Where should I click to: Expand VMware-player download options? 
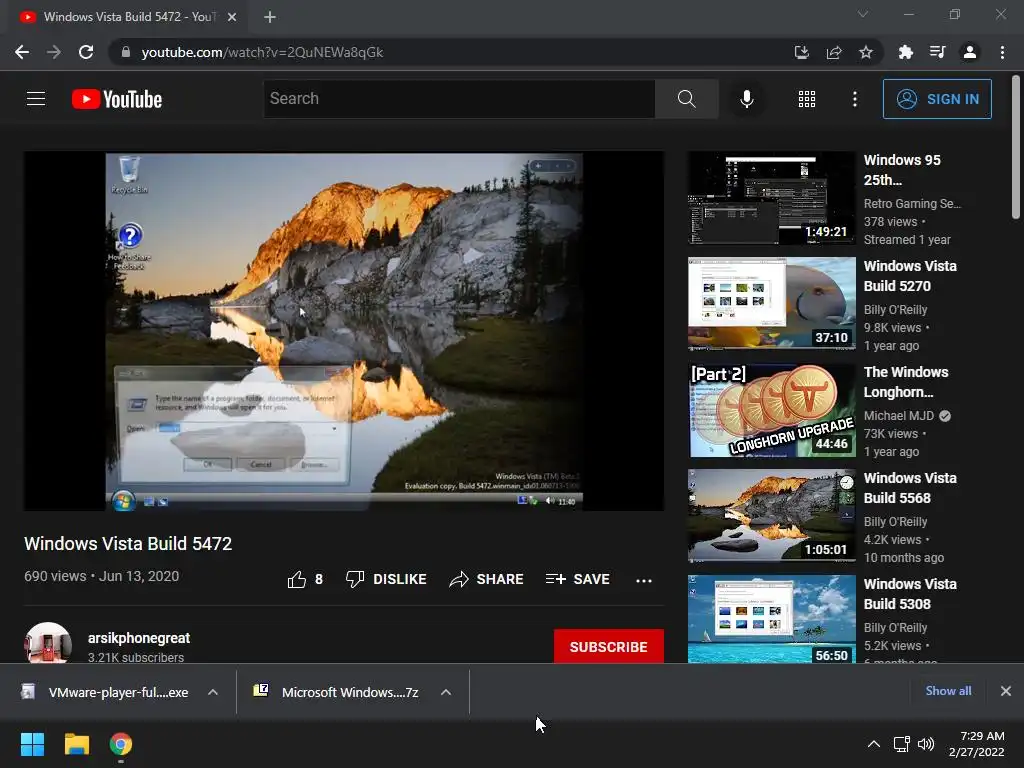click(x=213, y=692)
